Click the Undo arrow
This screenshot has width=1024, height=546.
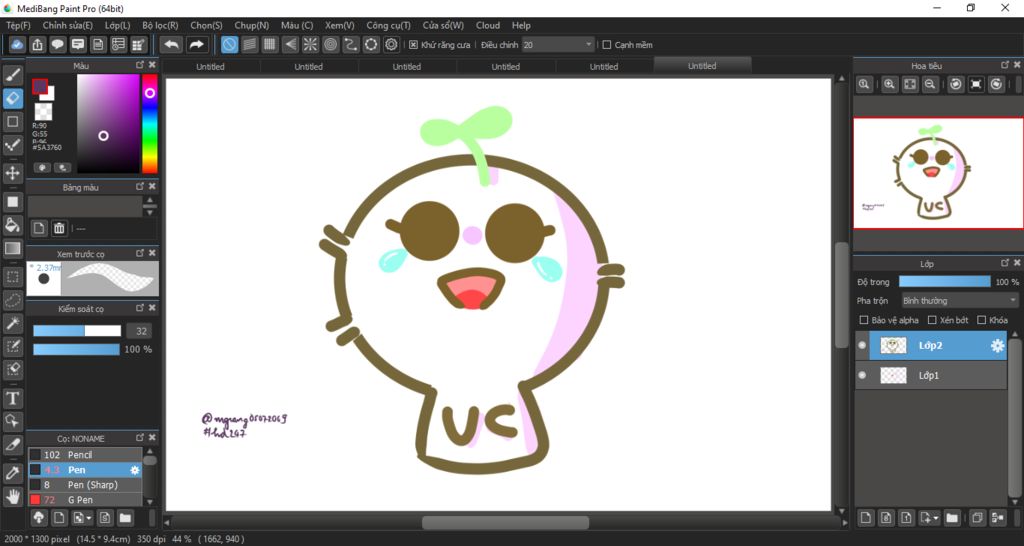(x=171, y=44)
